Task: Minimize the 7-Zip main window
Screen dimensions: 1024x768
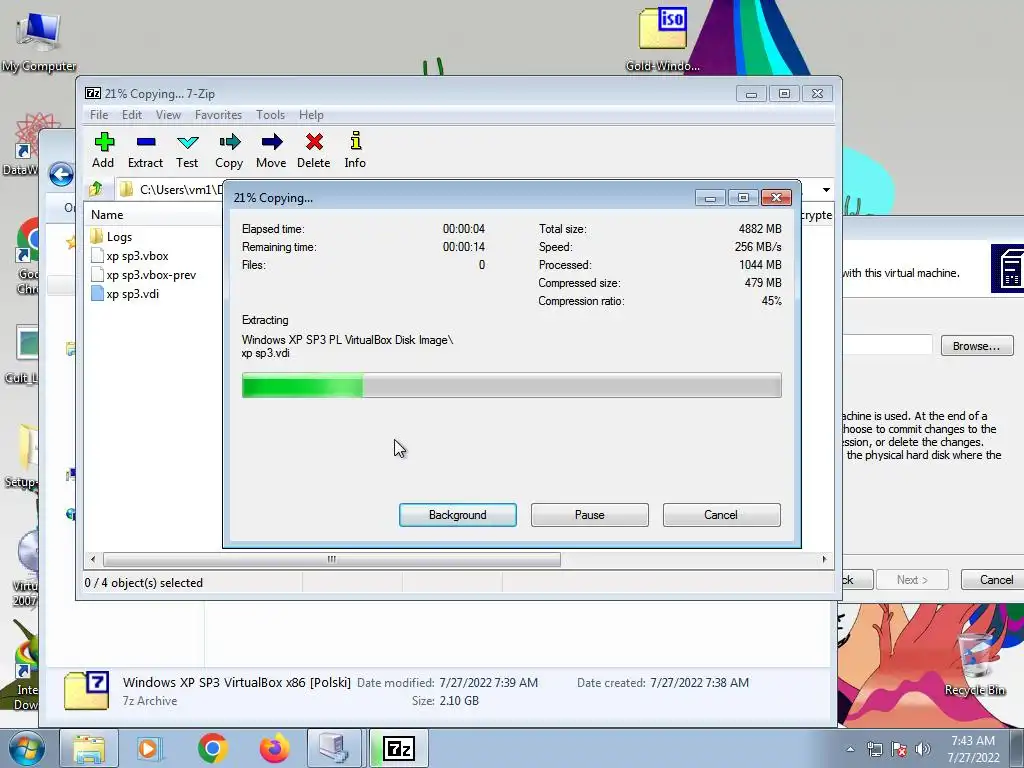Action: pos(751,94)
